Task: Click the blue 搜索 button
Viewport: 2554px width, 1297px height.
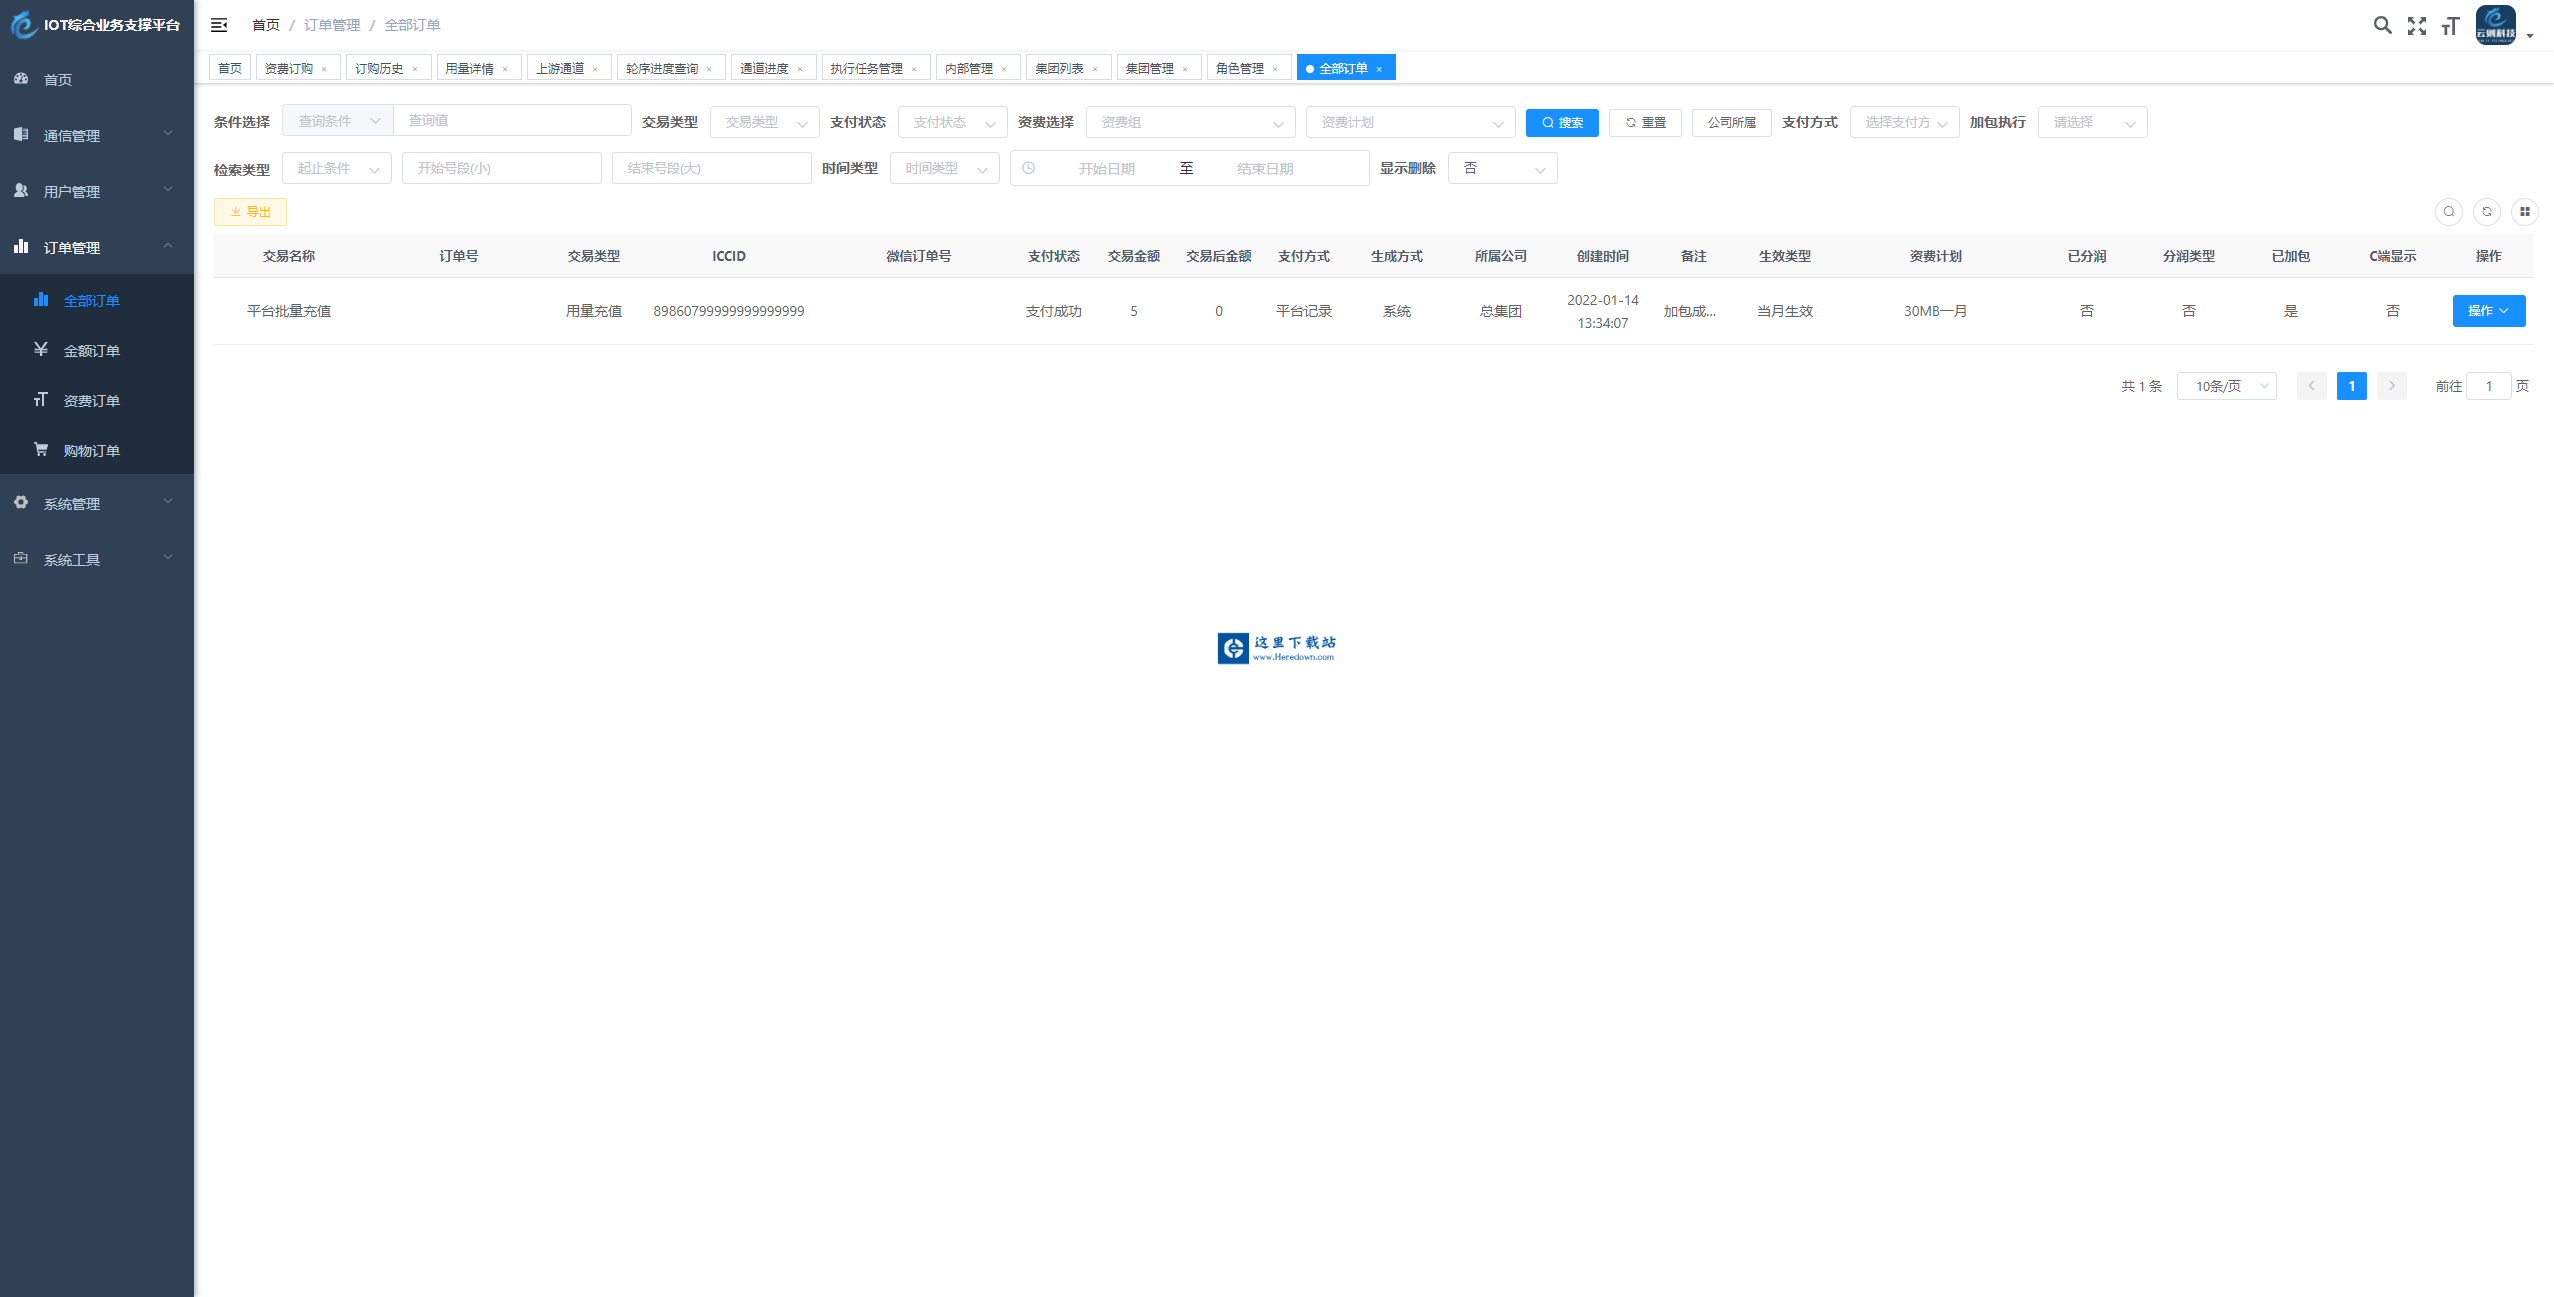Action: click(x=1562, y=122)
